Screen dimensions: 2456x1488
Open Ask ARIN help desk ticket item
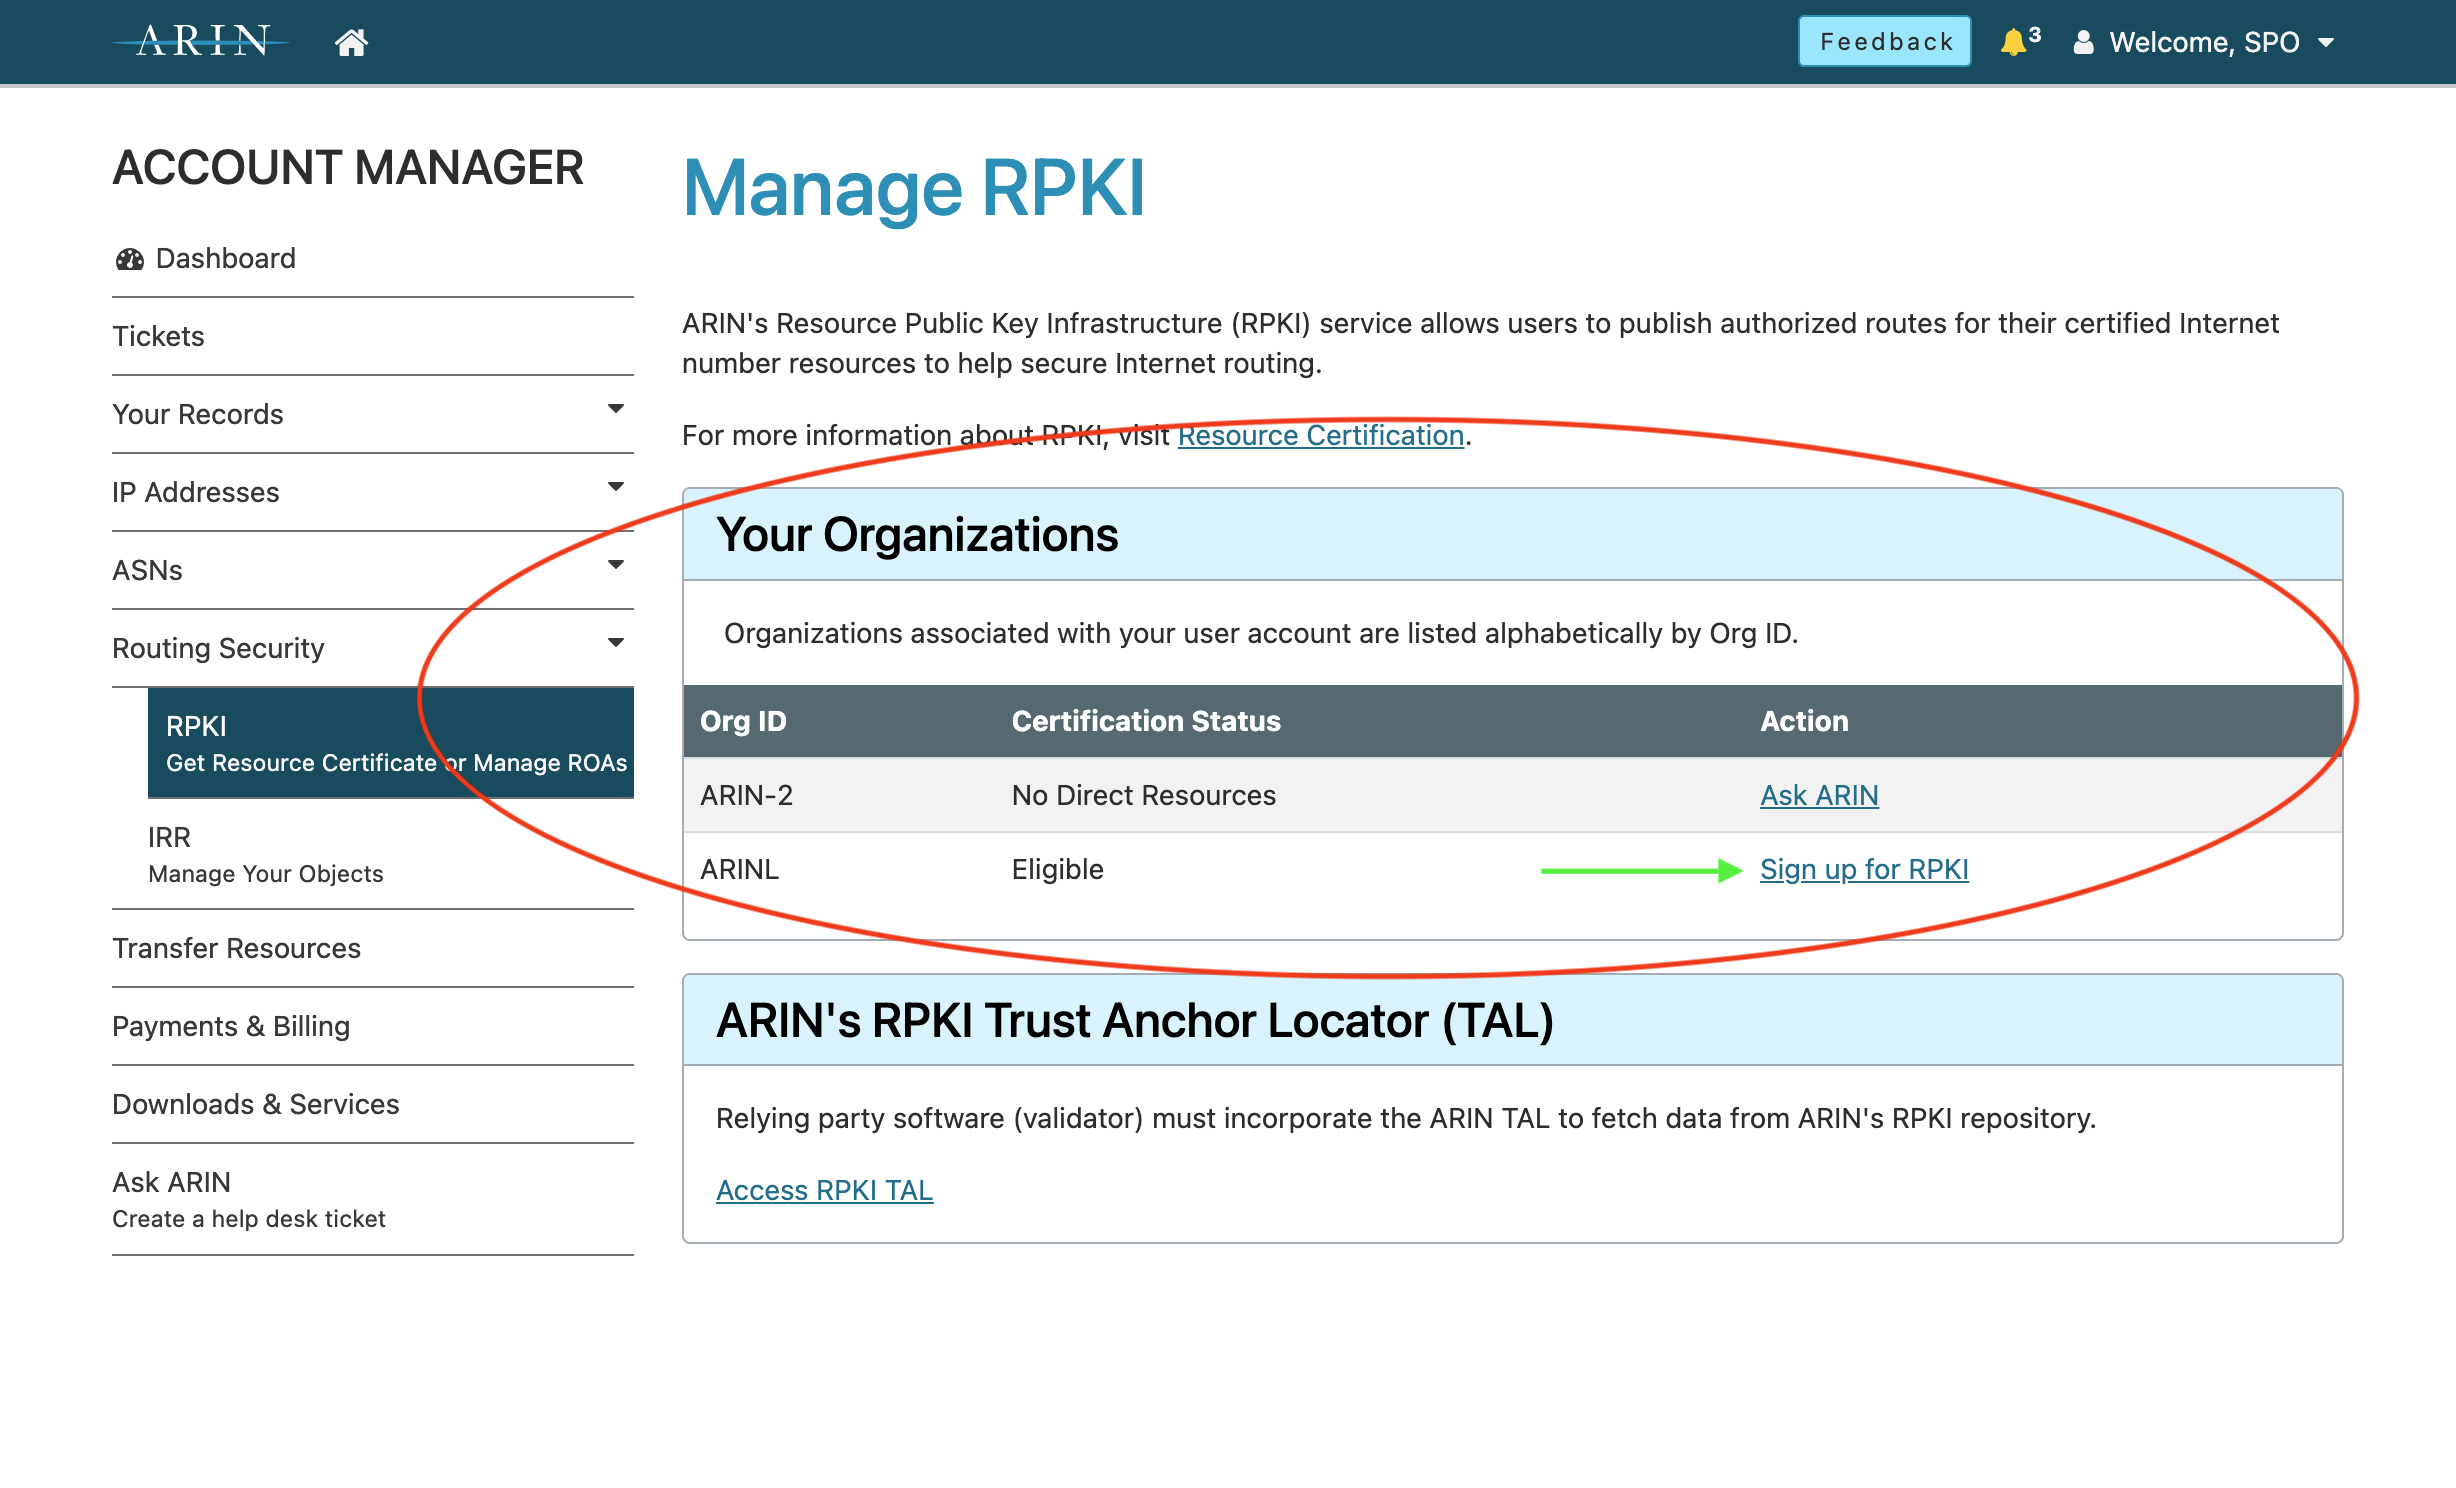(x=249, y=1199)
